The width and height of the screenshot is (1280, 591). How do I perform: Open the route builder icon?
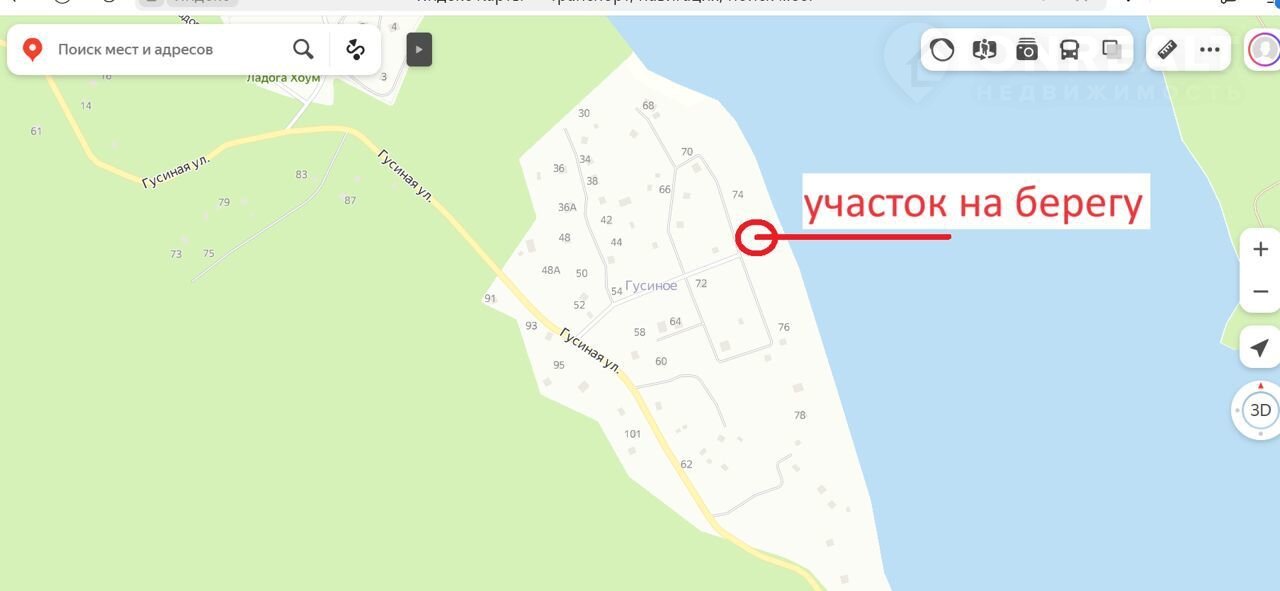[355, 49]
